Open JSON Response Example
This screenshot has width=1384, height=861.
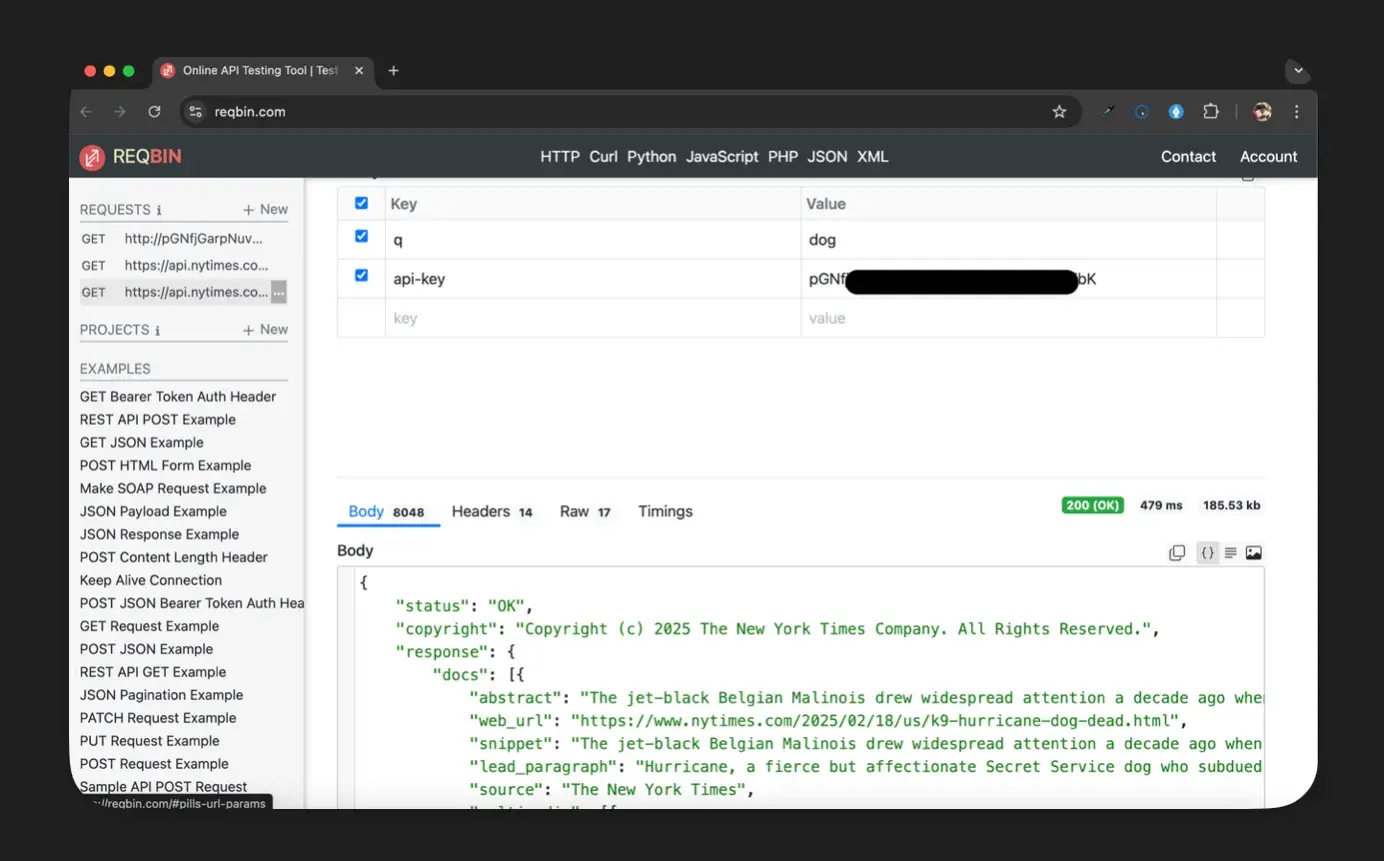coord(160,535)
